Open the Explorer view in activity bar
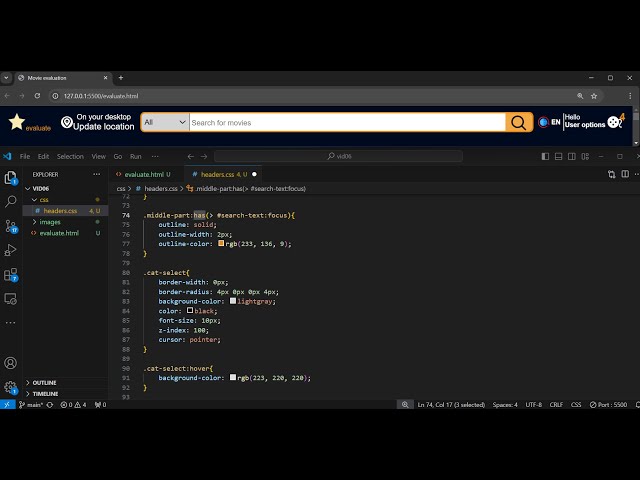Screen dimensions: 640x480 tap(10, 178)
